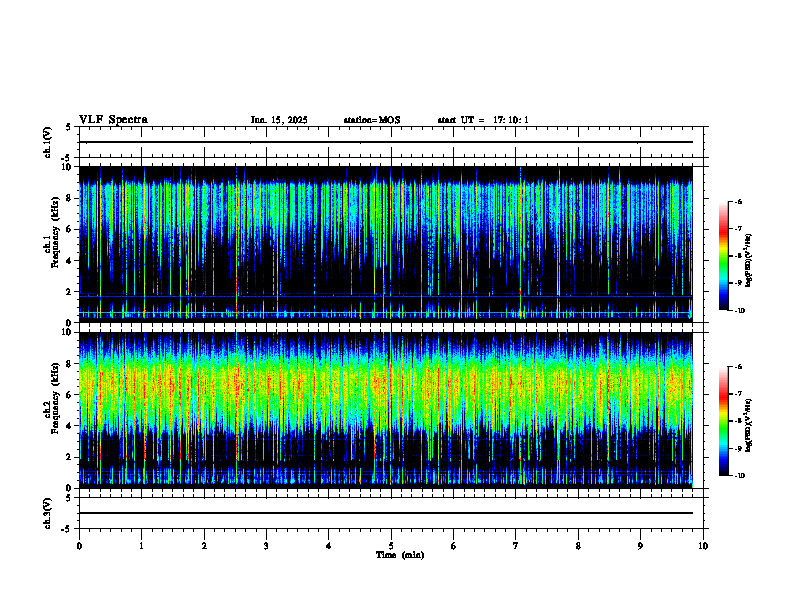Click time axis tick label "0"
This screenshot has height=612, width=792.
tap(79, 546)
